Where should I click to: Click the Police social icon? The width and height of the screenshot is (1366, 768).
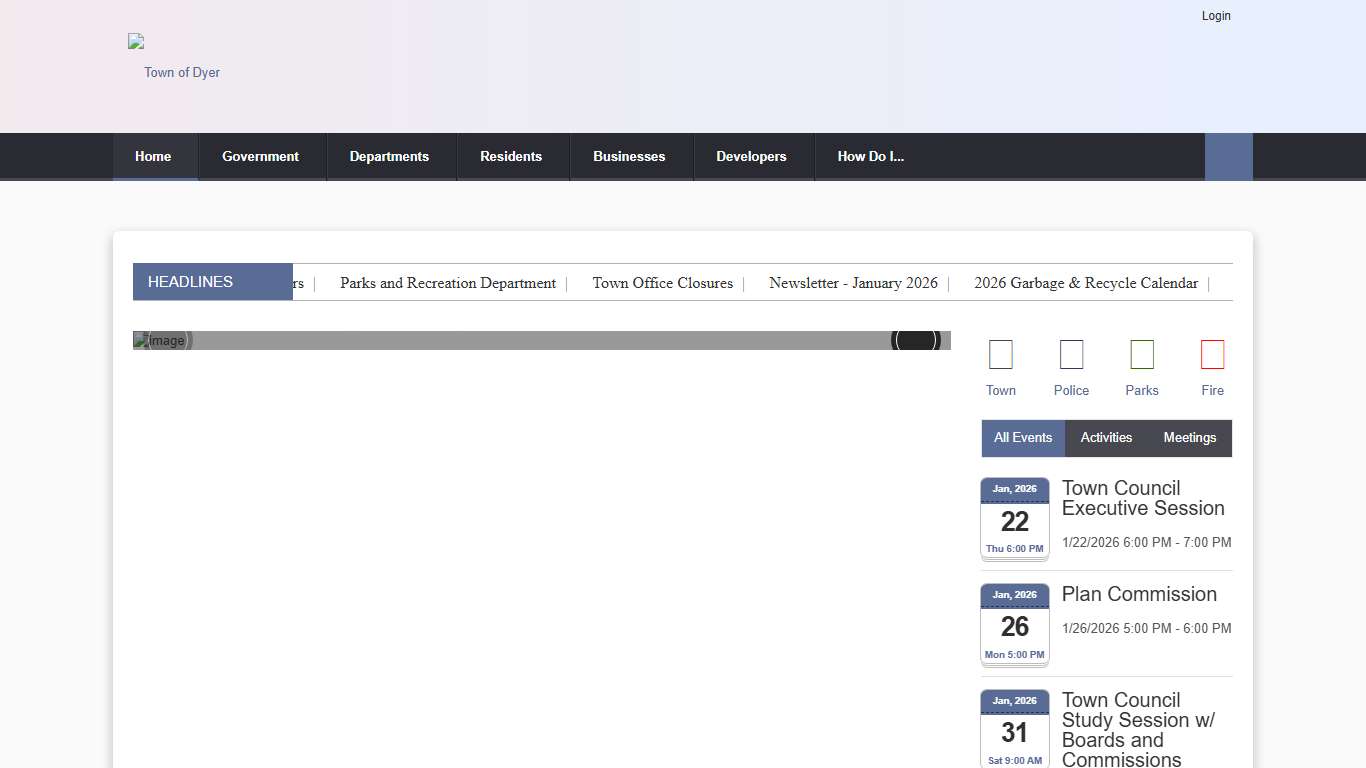pos(1071,355)
